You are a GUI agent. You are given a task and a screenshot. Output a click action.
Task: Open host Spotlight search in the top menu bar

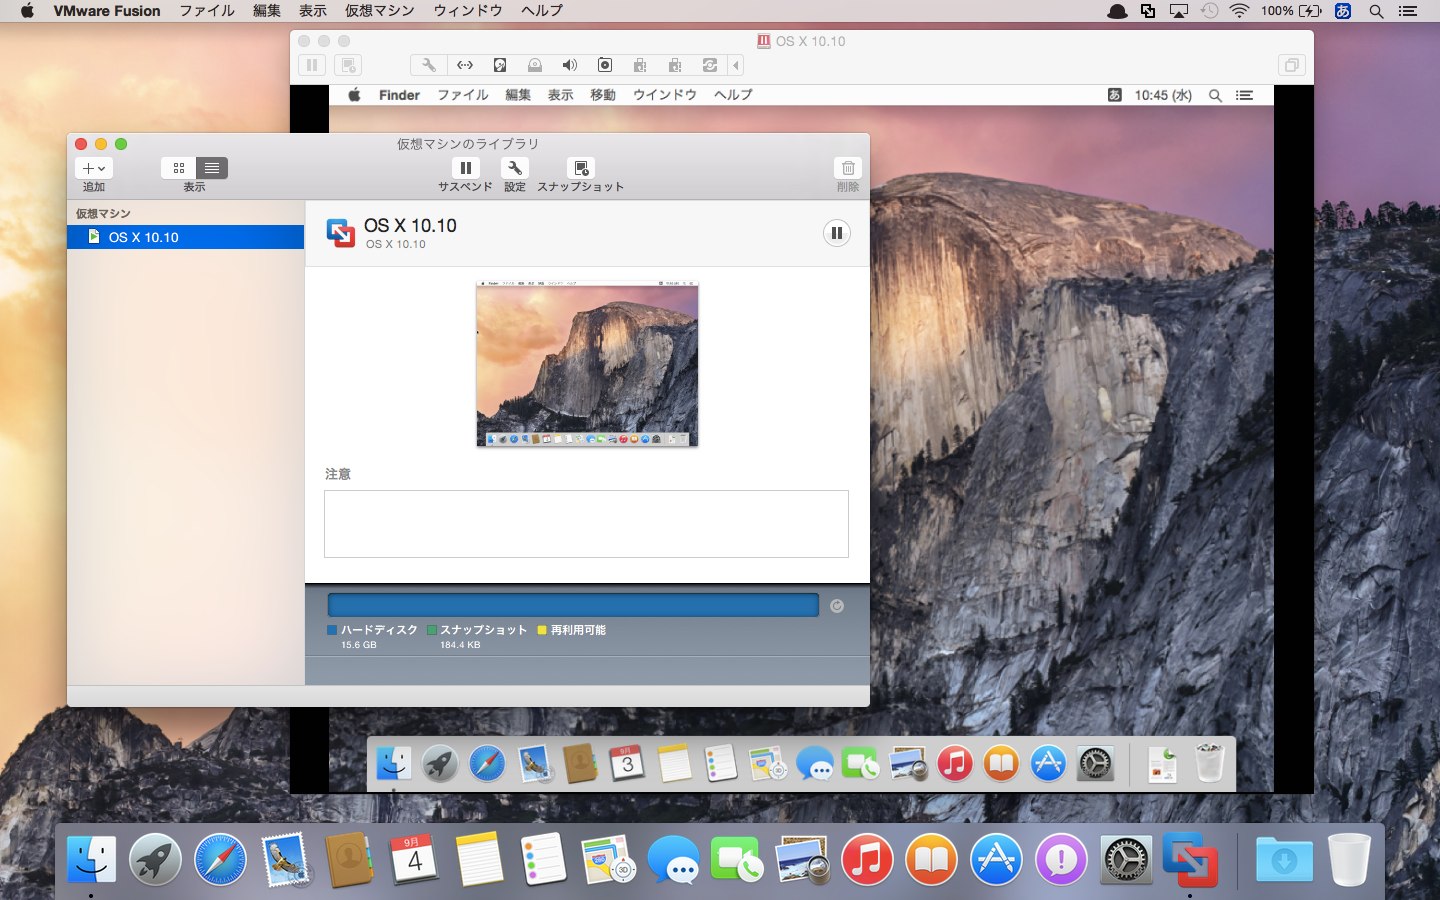[x=1376, y=11]
